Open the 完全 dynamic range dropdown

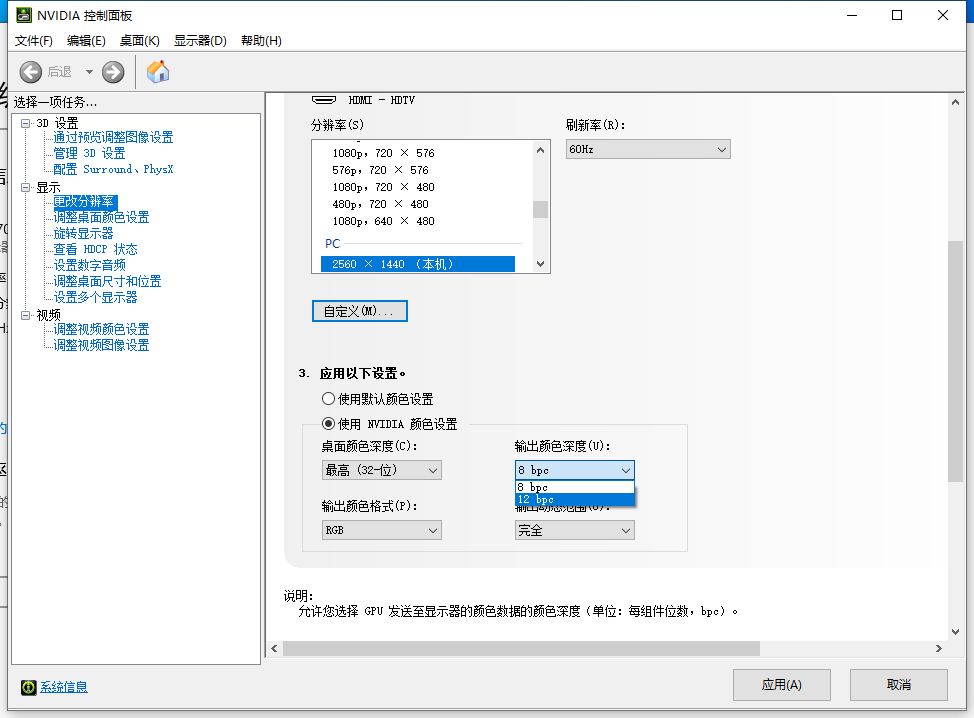point(575,530)
